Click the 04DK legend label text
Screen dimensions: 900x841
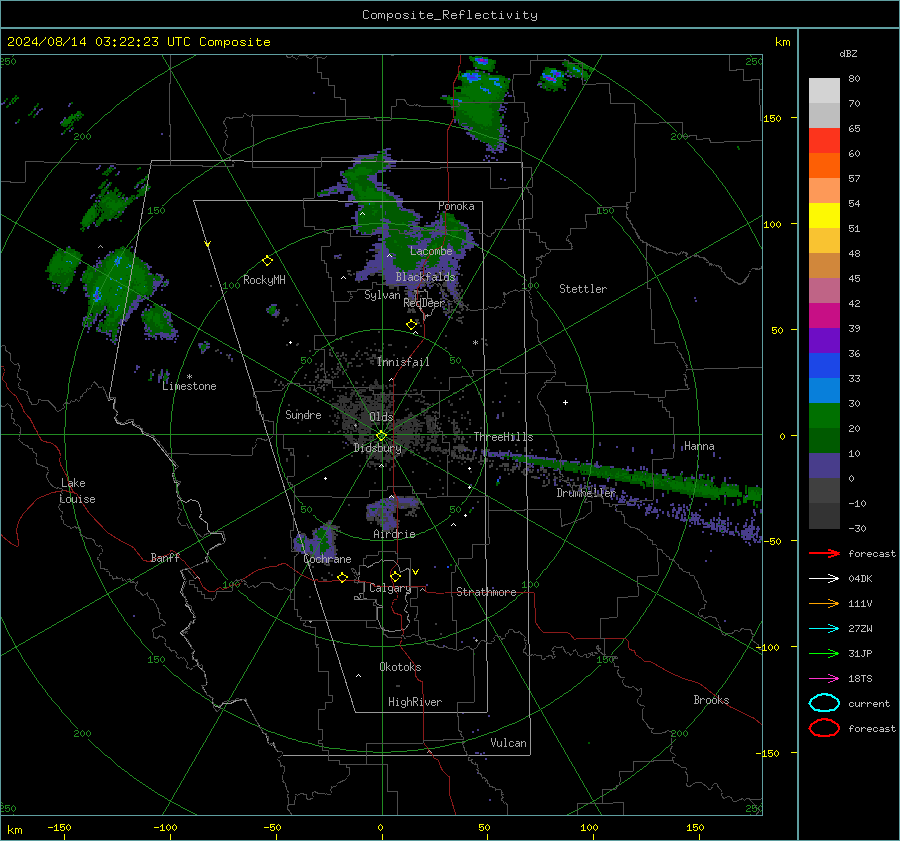[860, 579]
